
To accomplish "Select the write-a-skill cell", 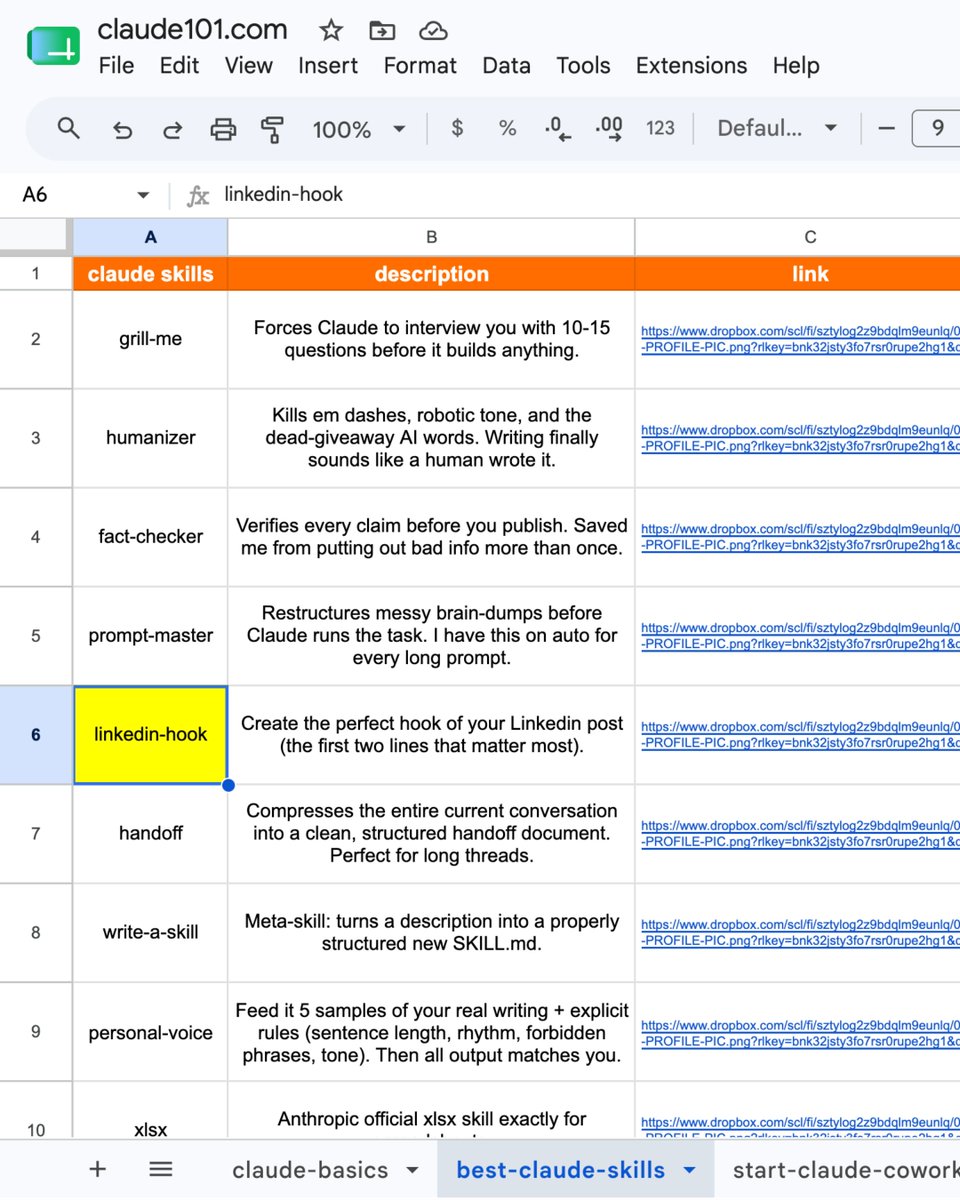I will click(x=150, y=932).
